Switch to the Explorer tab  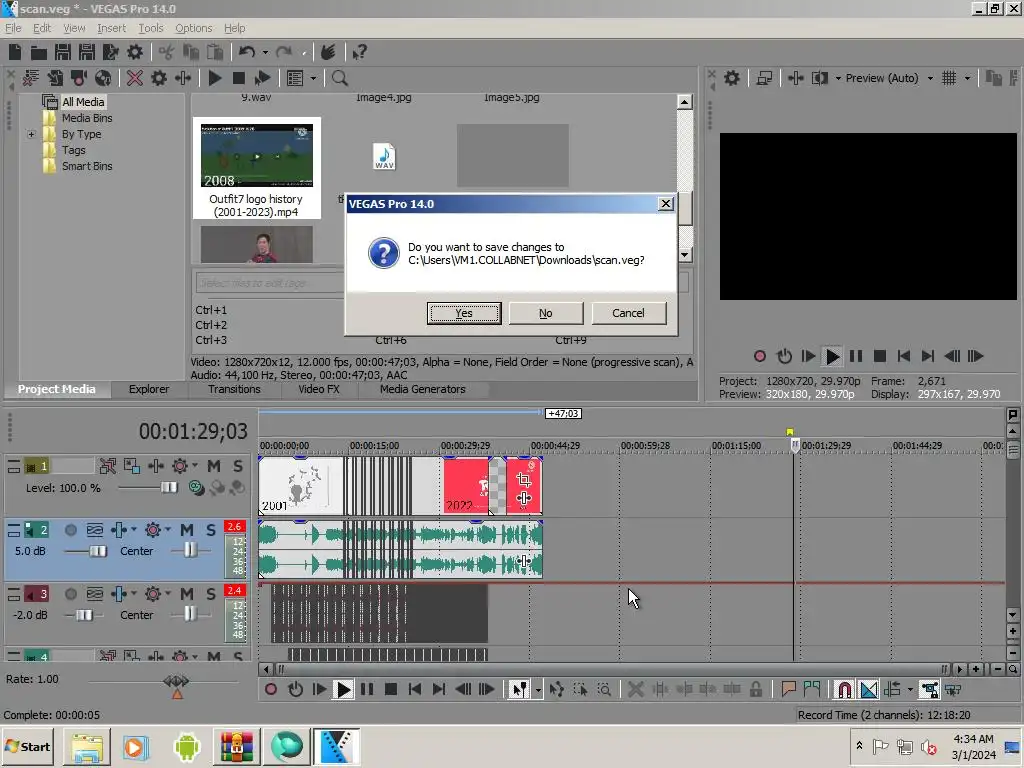pos(149,389)
